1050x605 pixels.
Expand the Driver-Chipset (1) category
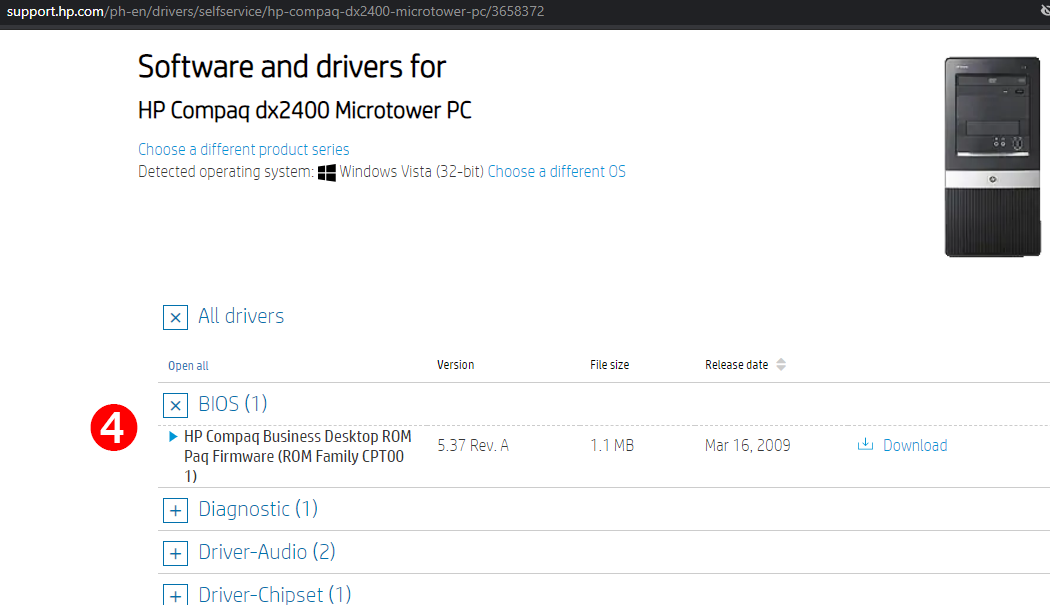pyautogui.click(x=175, y=594)
